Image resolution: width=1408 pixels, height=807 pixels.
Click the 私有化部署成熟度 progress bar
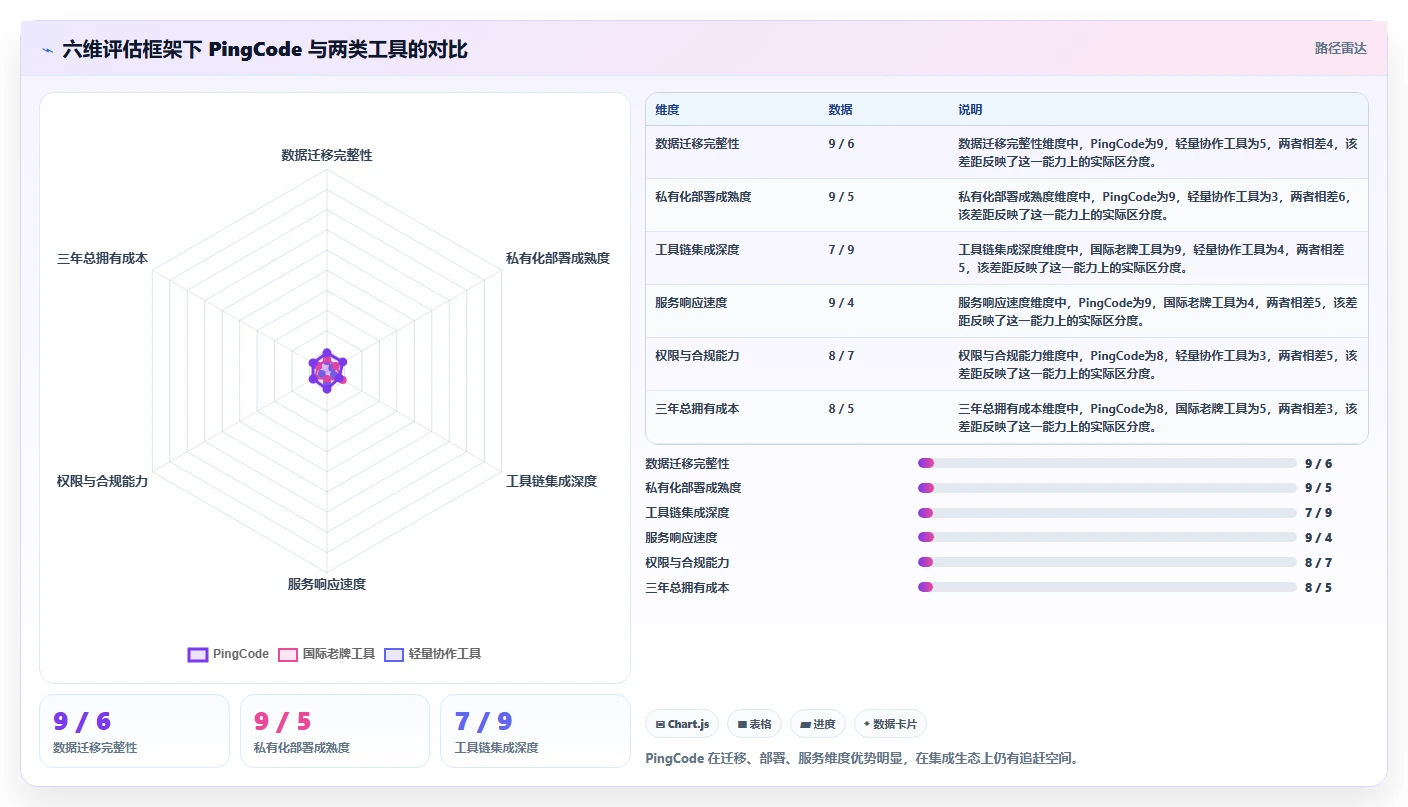tap(1107, 488)
